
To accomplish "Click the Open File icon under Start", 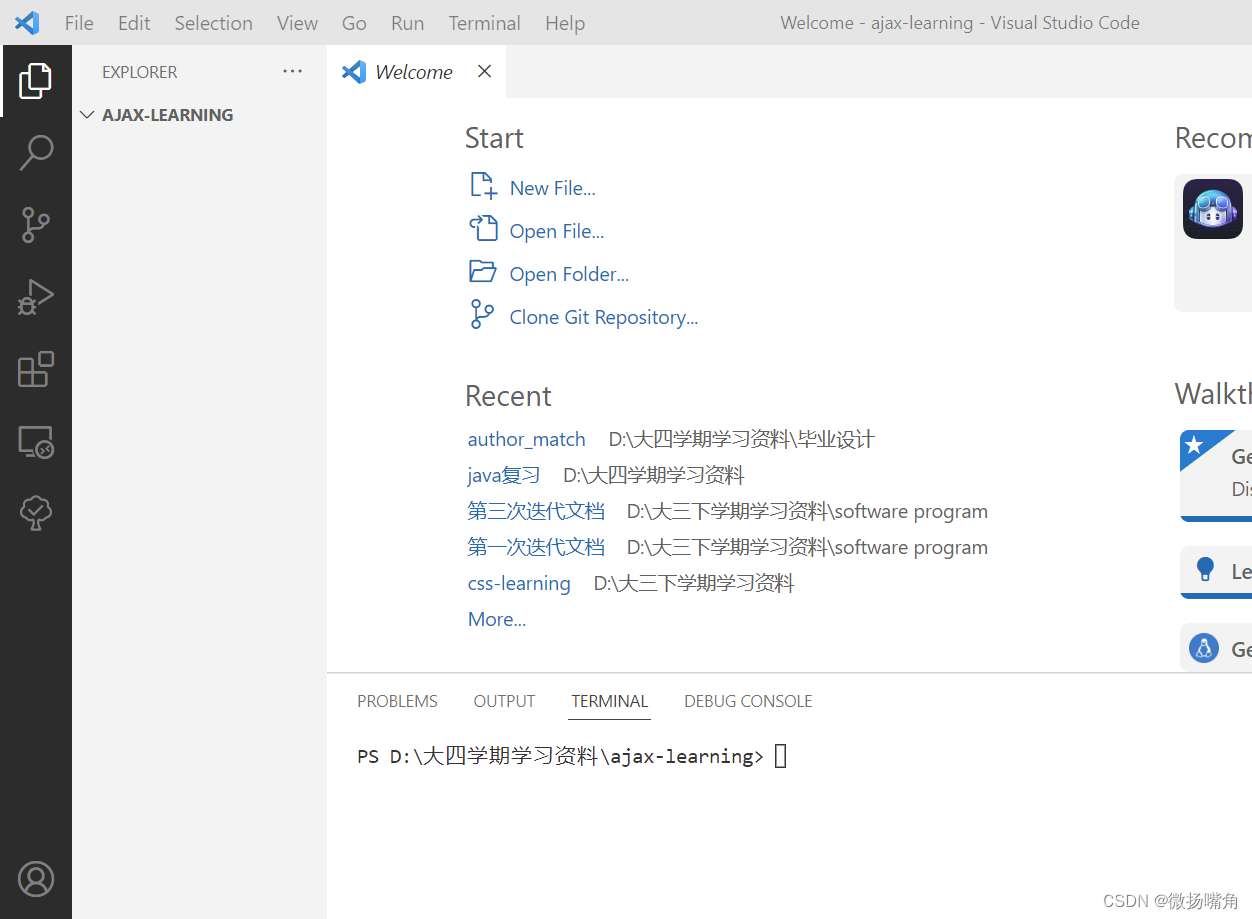I will point(483,229).
